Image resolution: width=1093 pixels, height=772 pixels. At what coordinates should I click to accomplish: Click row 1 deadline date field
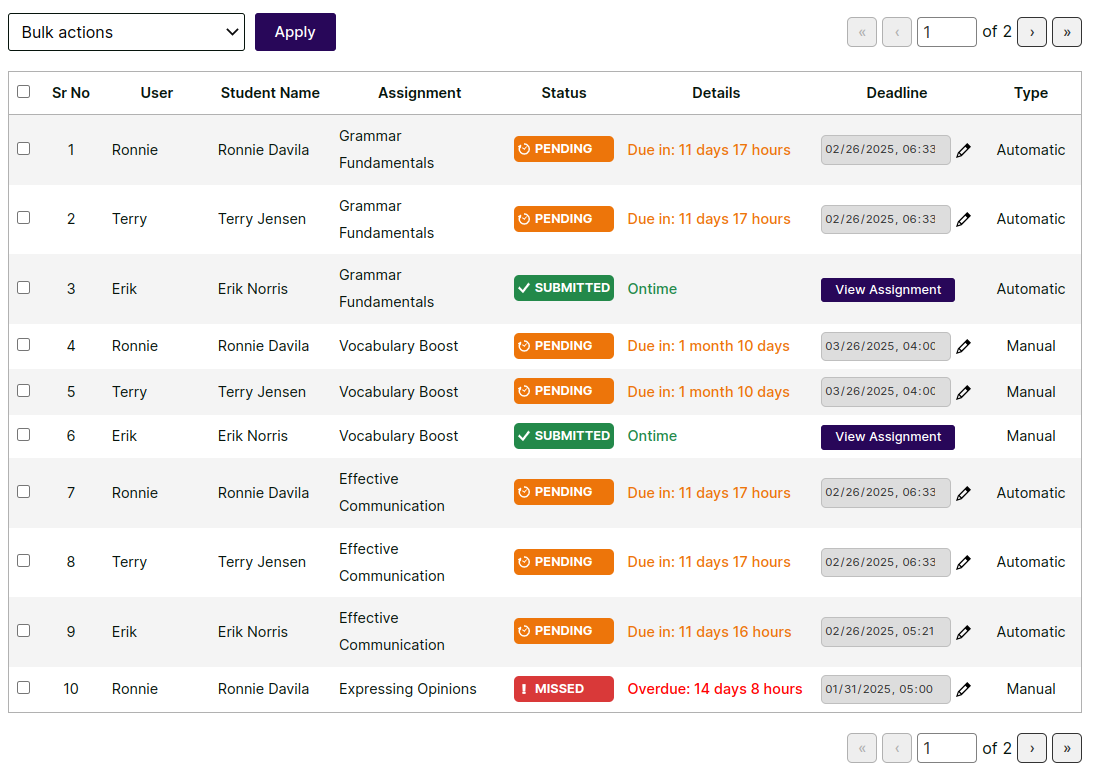[885, 150]
